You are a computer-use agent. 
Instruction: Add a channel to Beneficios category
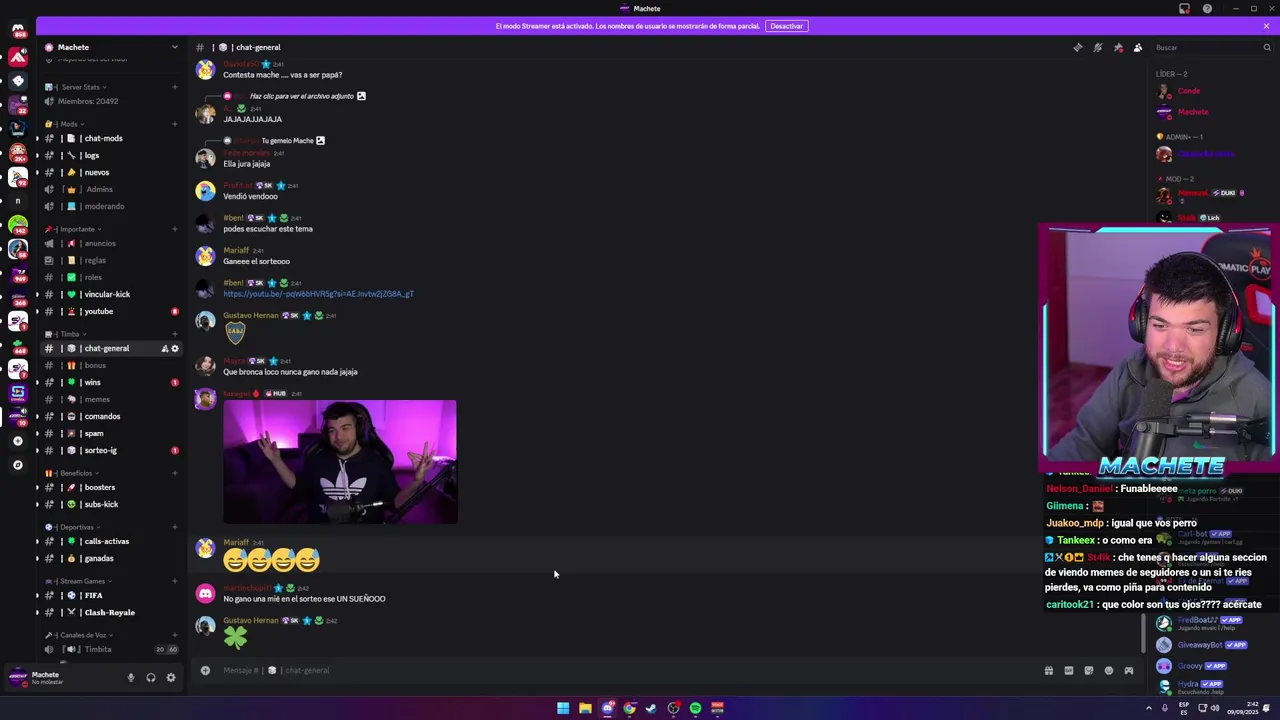(174, 473)
